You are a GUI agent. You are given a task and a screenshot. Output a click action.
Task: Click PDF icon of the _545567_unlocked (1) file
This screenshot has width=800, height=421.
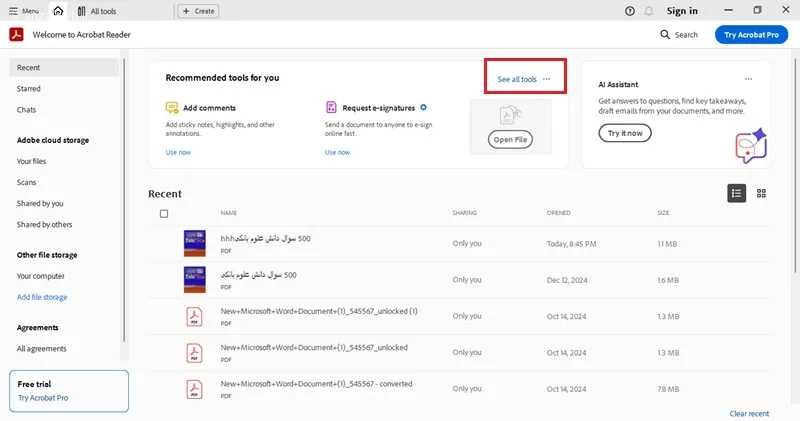[x=194, y=316]
